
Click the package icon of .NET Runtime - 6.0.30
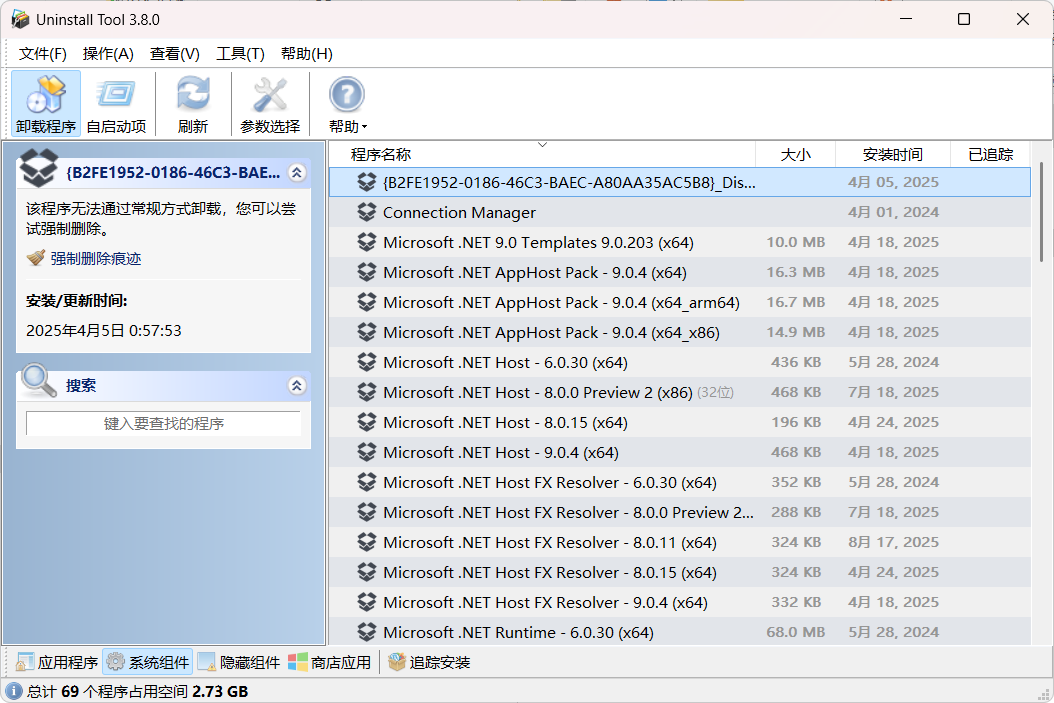366,632
